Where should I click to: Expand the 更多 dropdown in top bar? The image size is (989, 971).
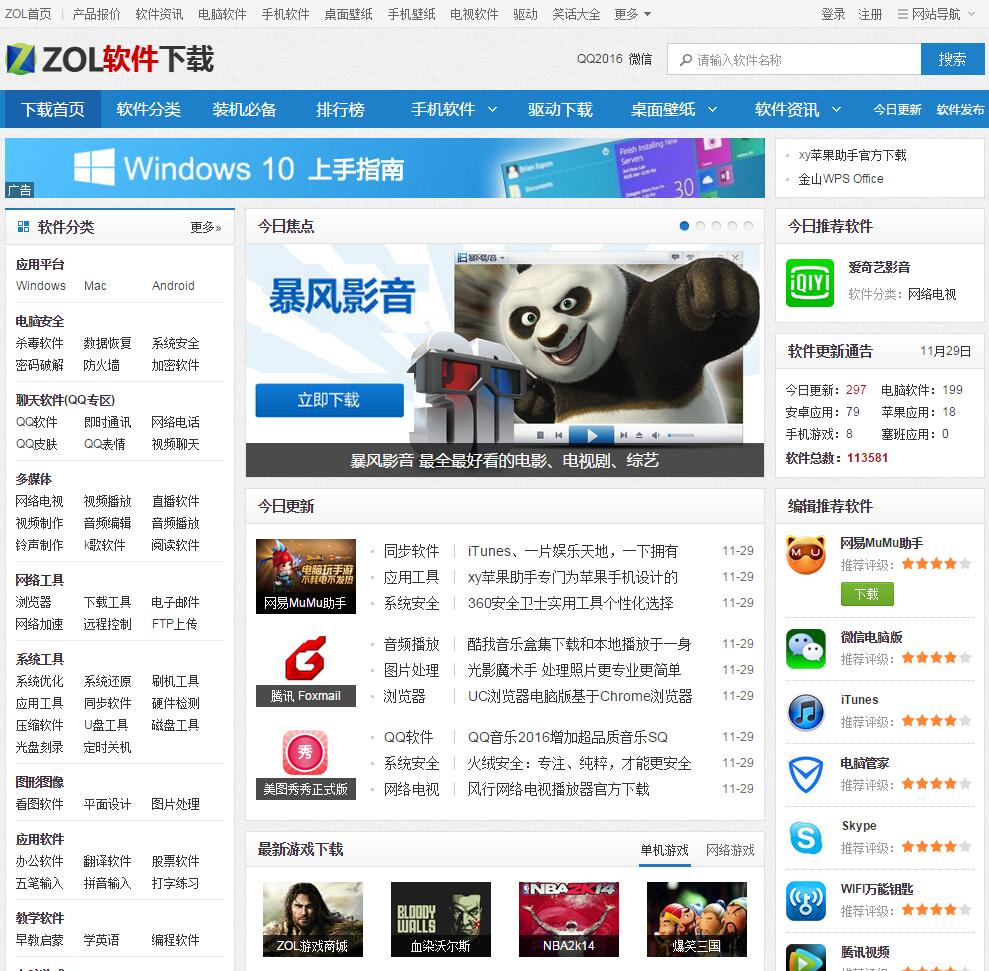pyautogui.click(x=633, y=15)
